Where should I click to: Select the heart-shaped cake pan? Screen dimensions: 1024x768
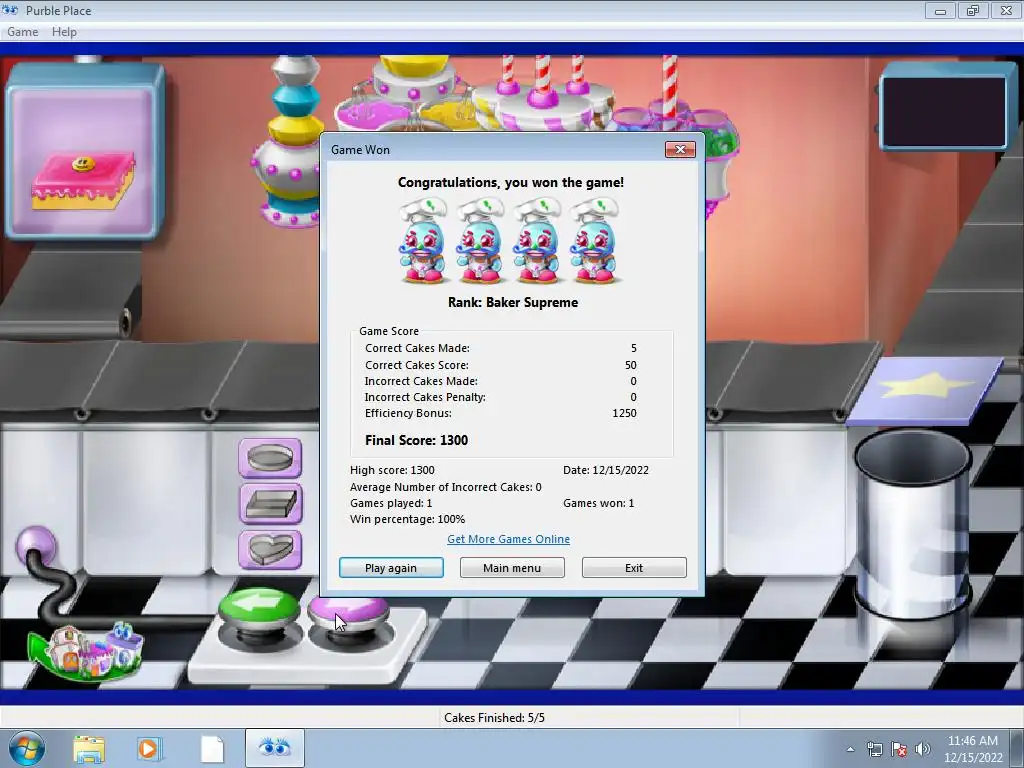click(270, 549)
